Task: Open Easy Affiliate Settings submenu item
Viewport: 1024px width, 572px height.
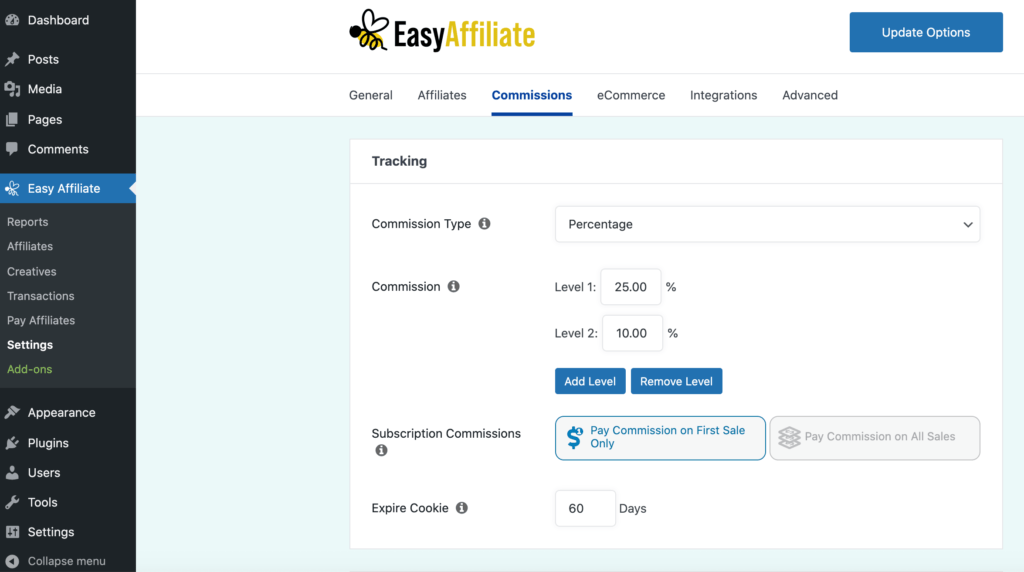Action: 30,345
